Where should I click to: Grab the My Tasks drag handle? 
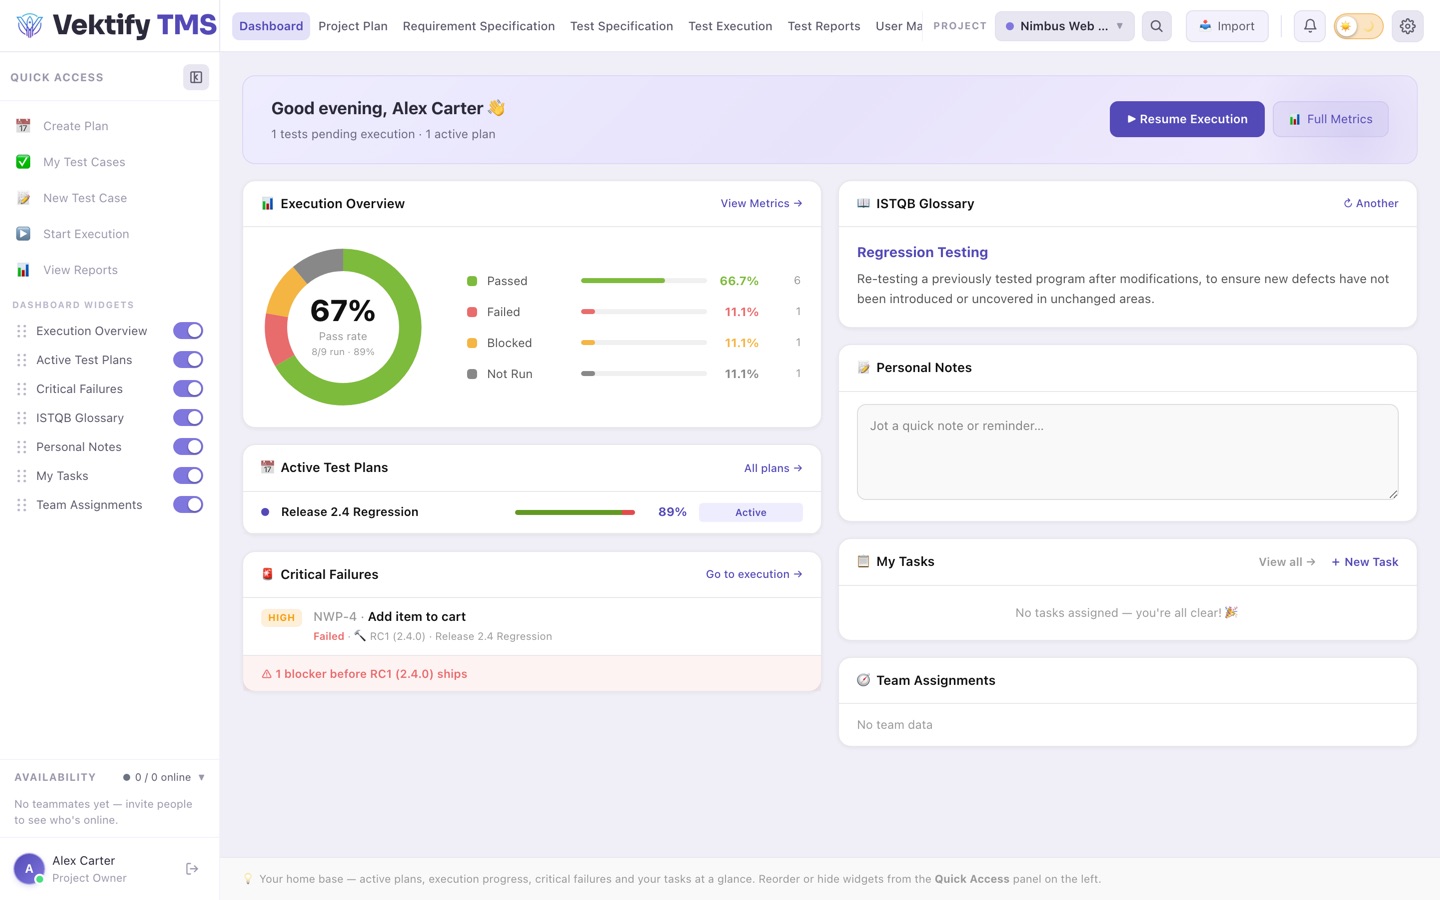click(x=22, y=476)
